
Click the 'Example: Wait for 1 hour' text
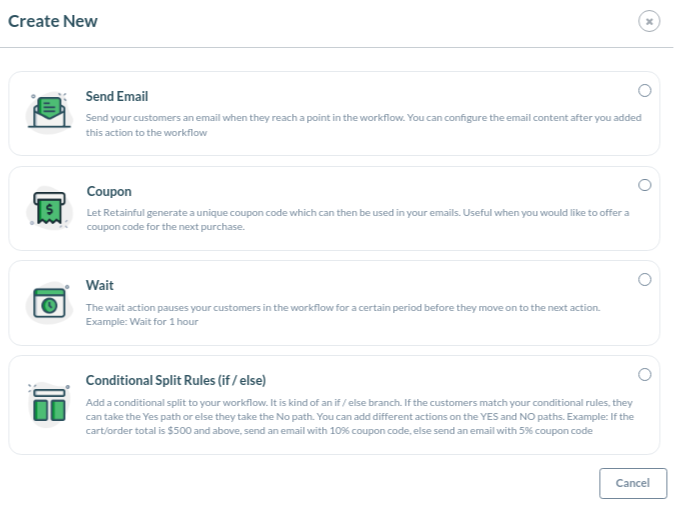tap(142, 322)
